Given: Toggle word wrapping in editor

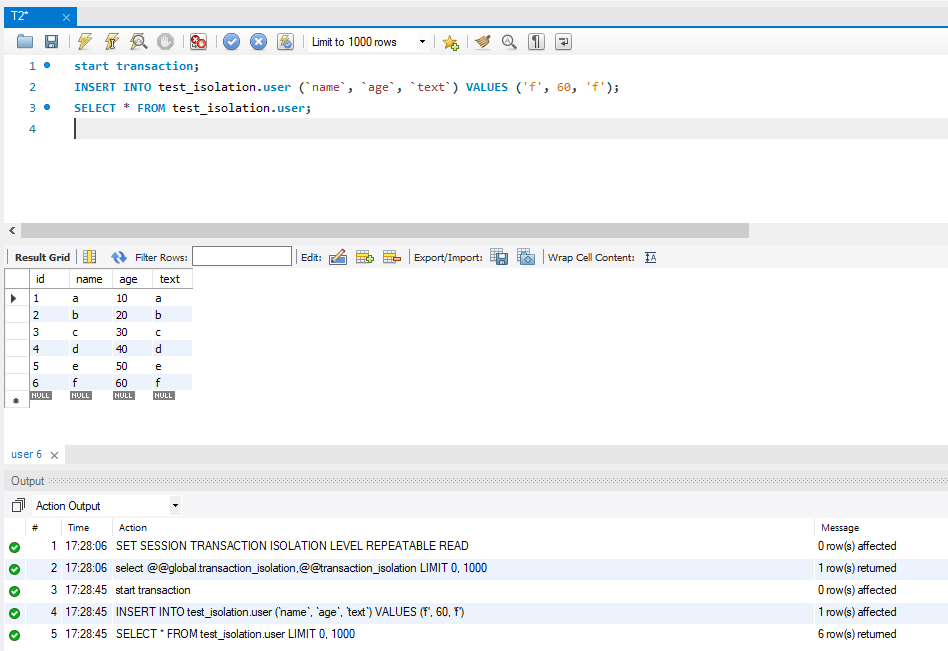Looking at the screenshot, I should [x=563, y=42].
